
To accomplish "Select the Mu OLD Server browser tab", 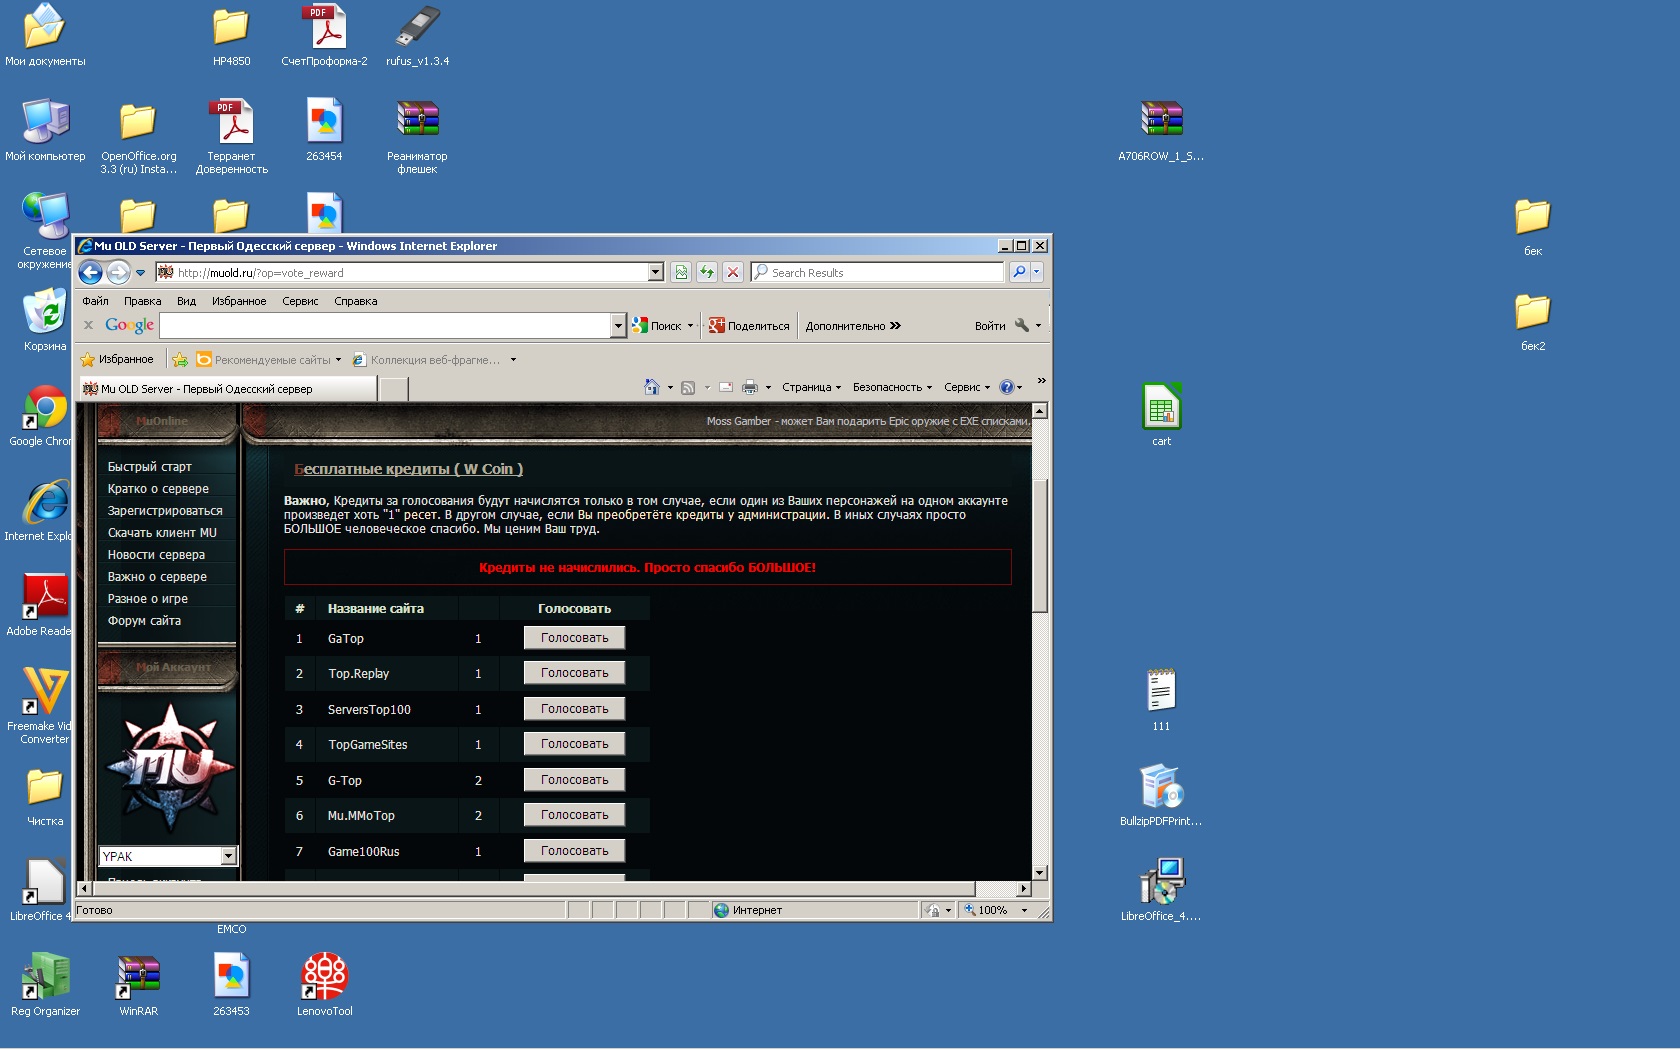I will click(x=227, y=389).
